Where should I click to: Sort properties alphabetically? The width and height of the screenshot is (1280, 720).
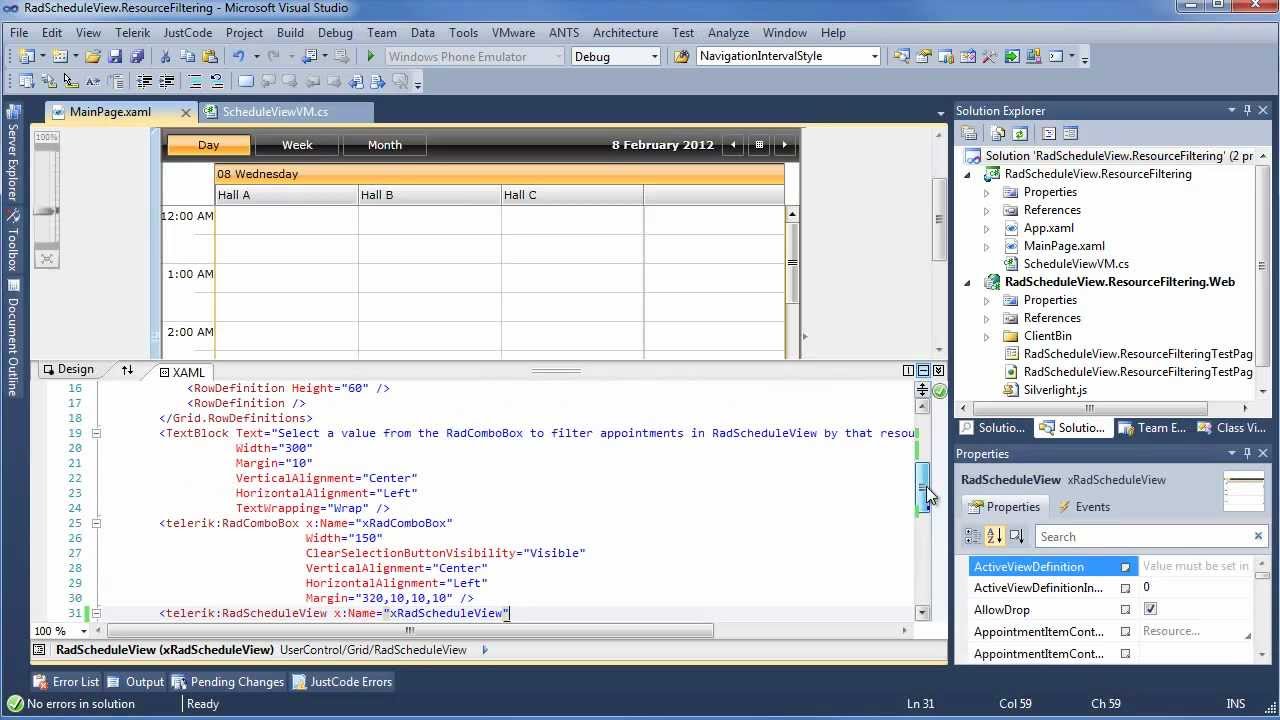(x=994, y=537)
